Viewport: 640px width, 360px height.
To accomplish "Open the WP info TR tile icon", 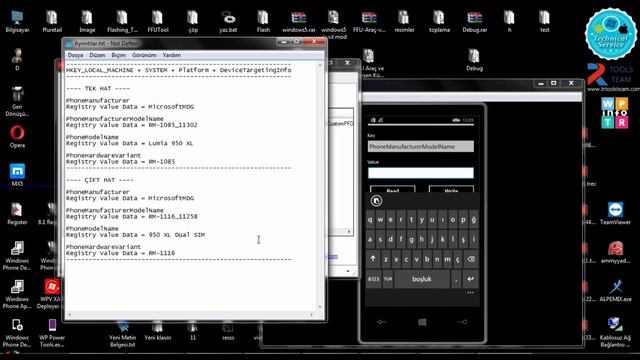I will click(615, 113).
